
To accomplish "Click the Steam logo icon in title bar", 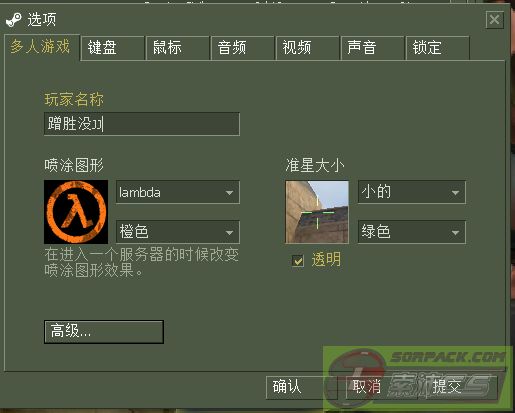I will coord(14,19).
